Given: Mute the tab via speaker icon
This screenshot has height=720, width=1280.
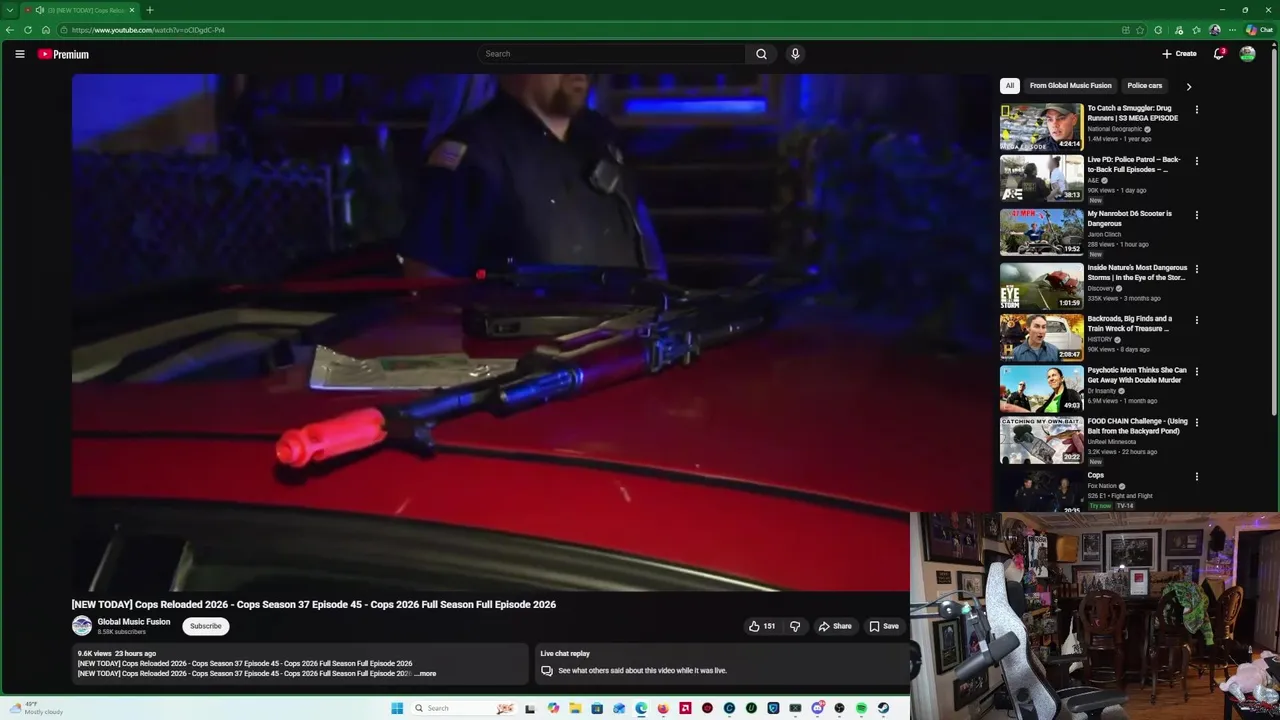Looking at the screenshot, I should [39, 10].
